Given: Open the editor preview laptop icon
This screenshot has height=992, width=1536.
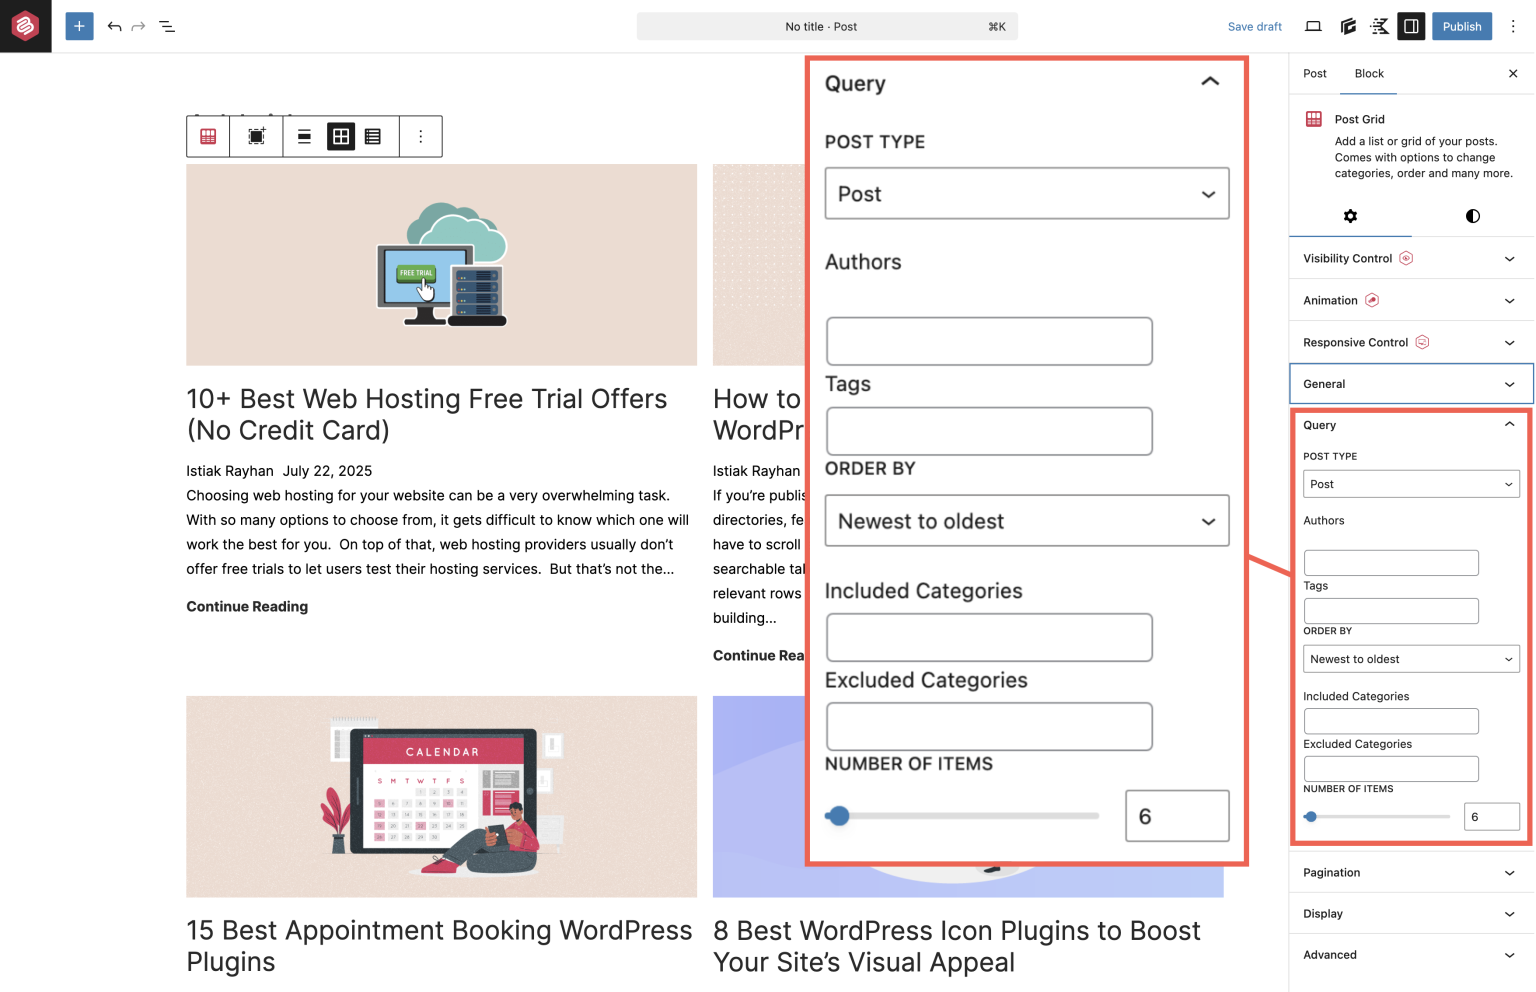Looking at the screenshot, I should pyautogui.click(x=1313, y=26).
